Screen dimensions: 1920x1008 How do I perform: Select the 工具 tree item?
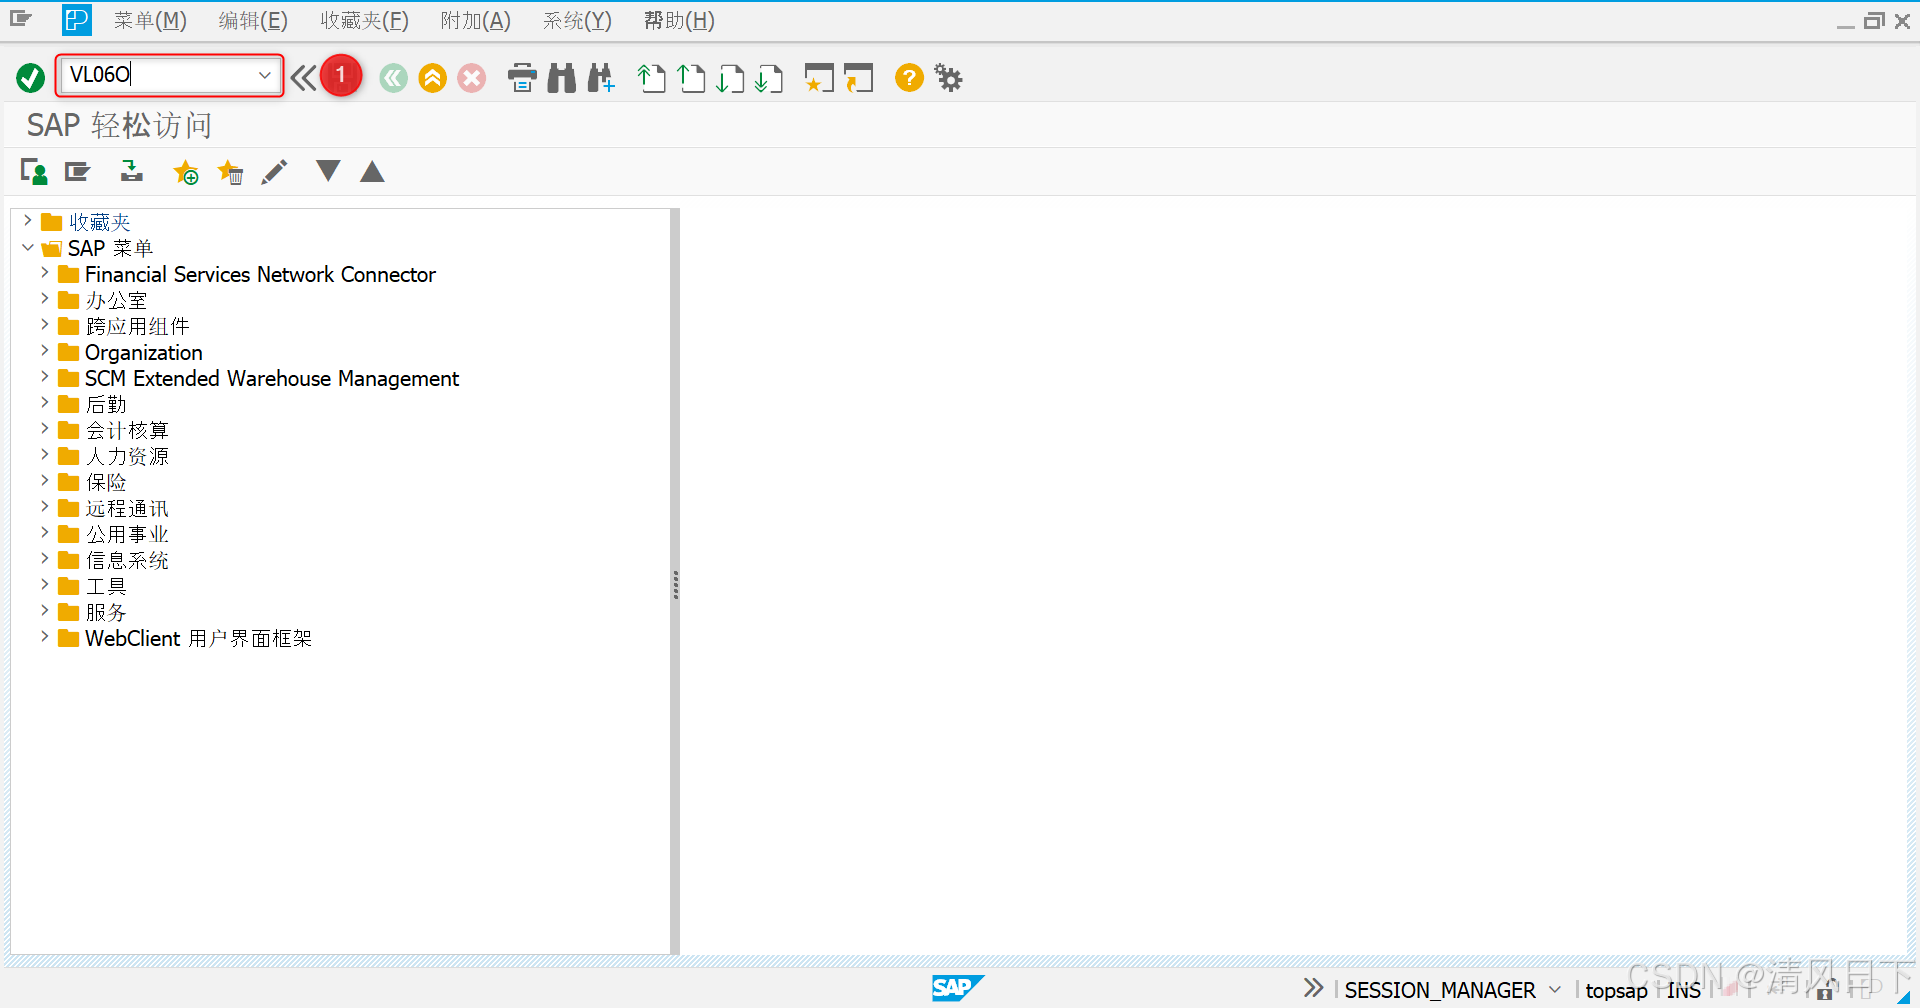[x=106, y=586]
